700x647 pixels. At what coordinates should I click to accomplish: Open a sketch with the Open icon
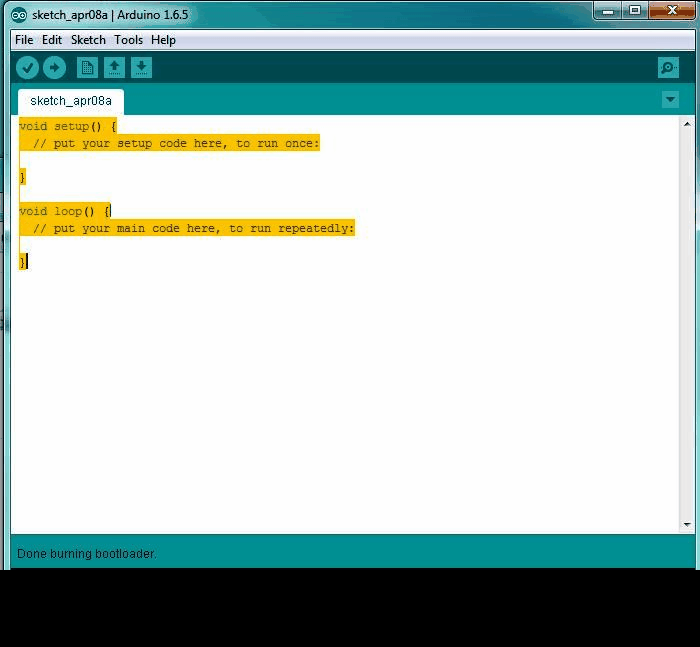click(x=114, y=68)
